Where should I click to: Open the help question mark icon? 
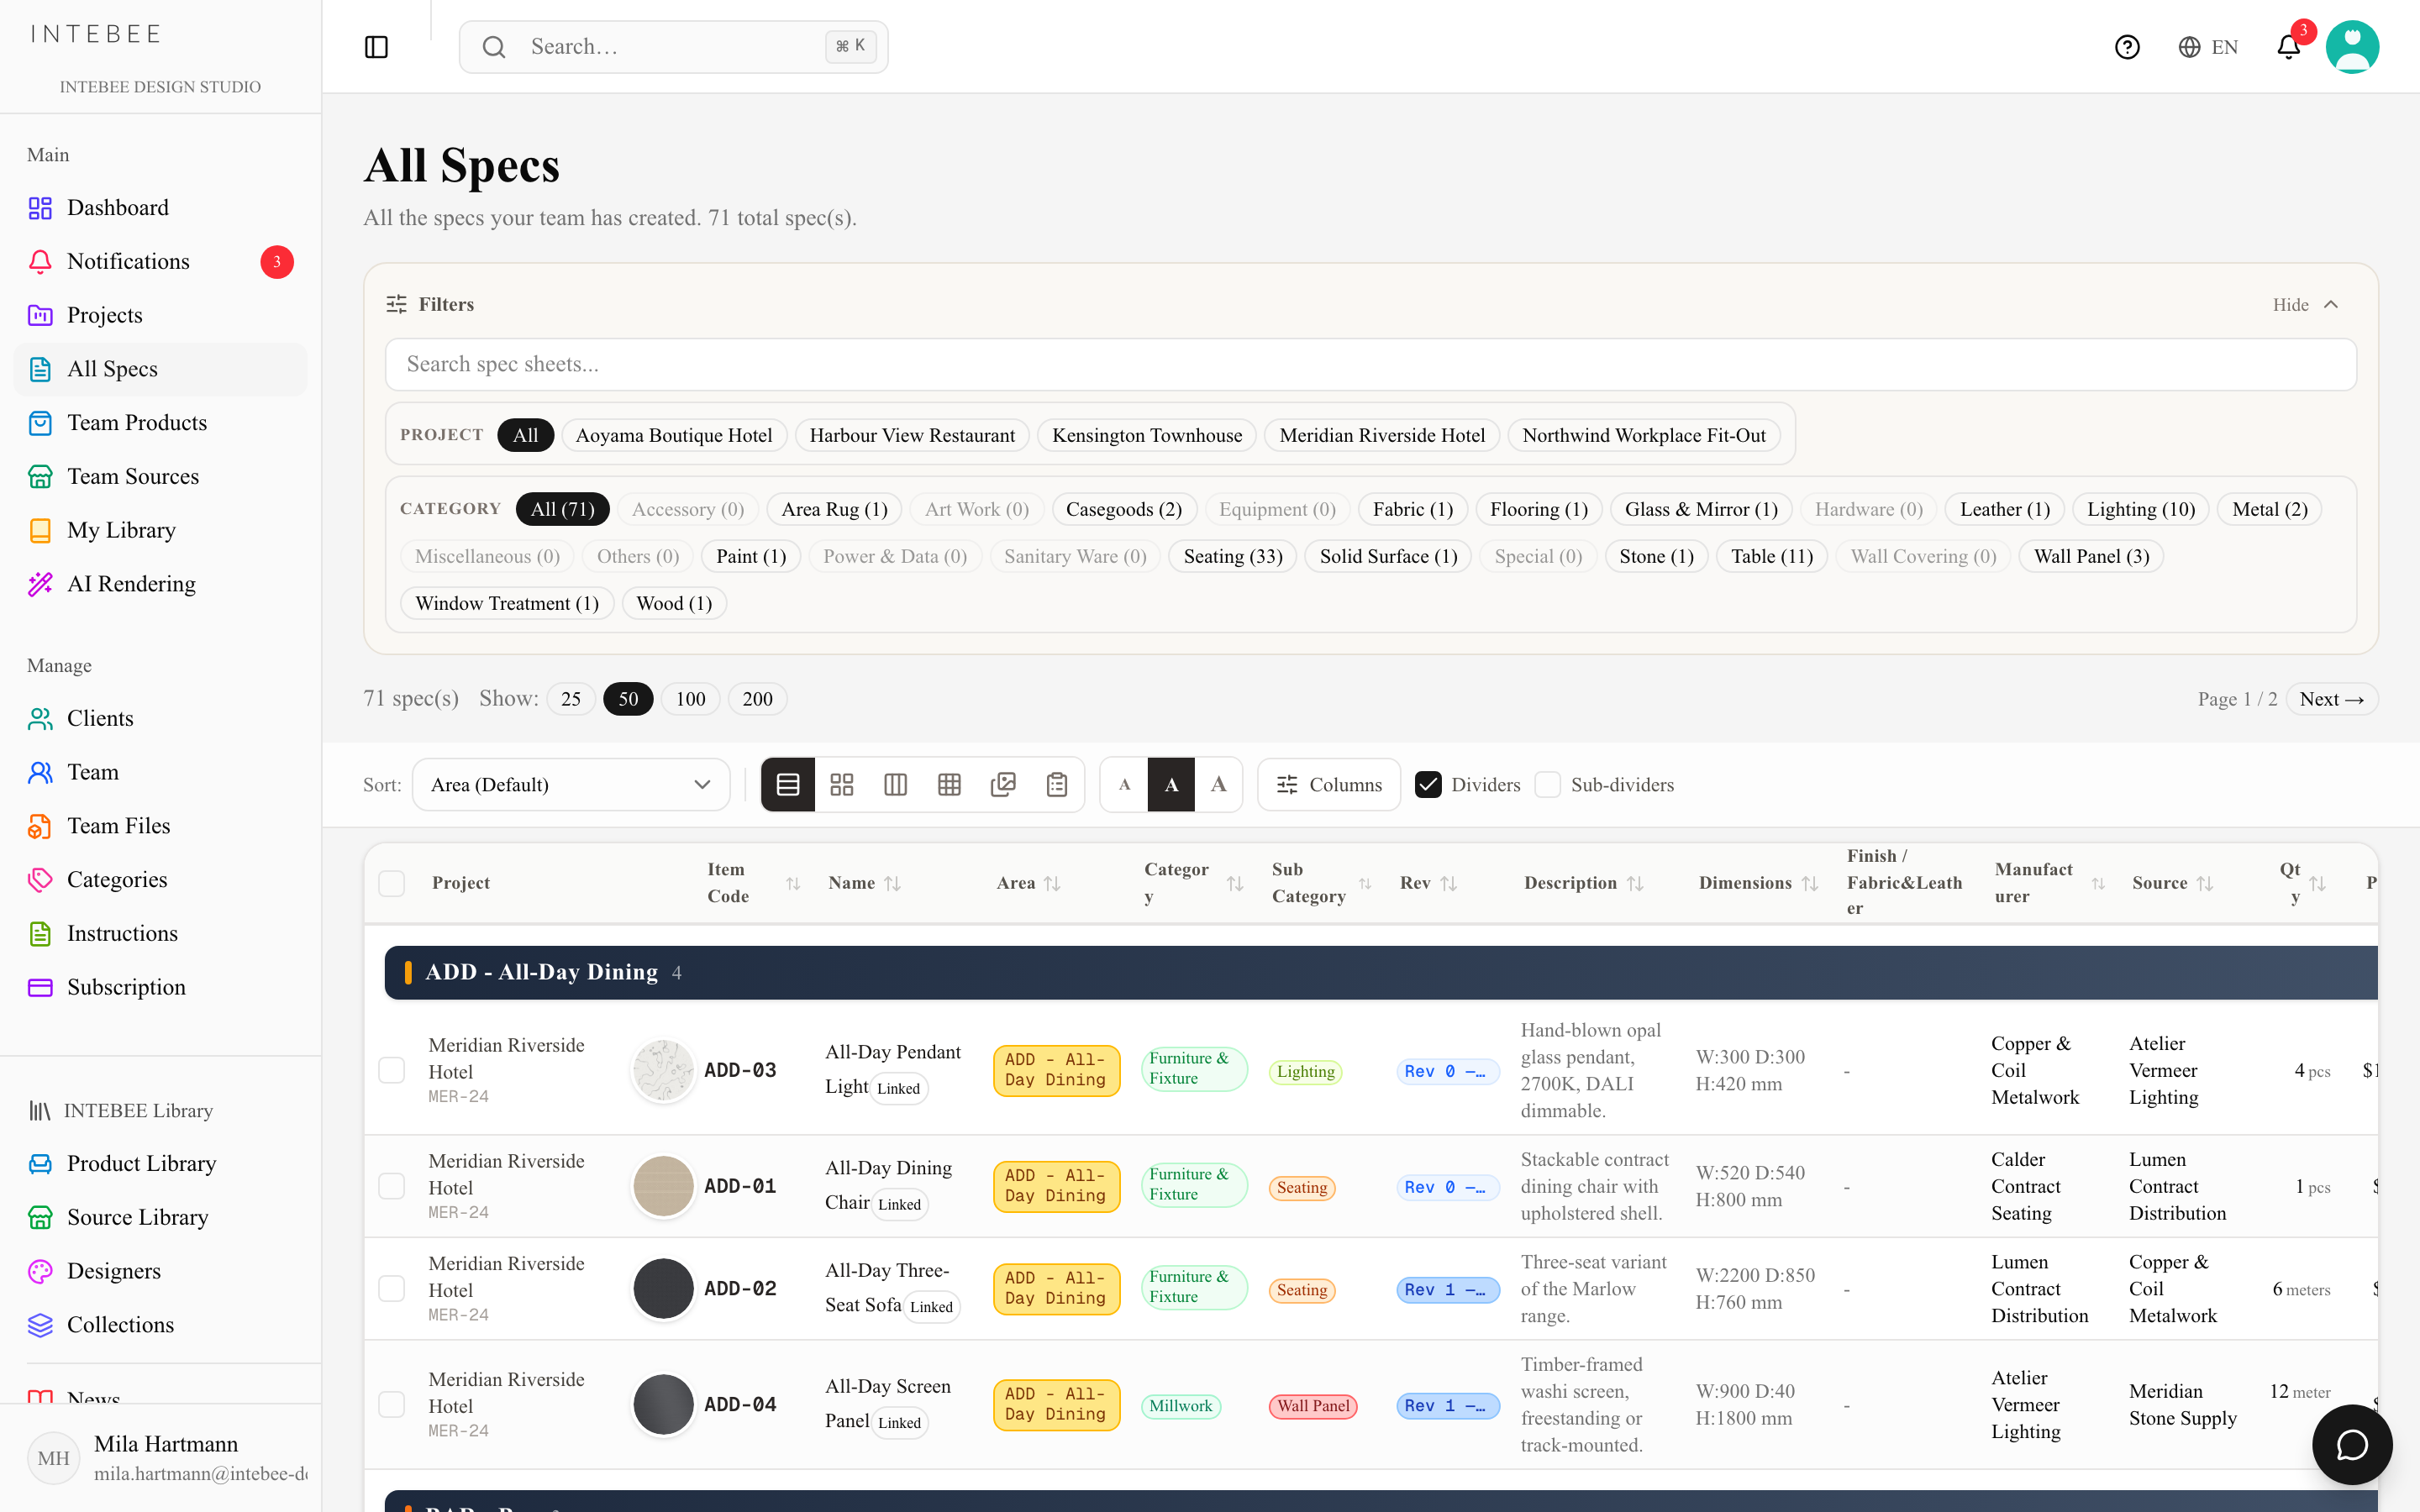tap(2127, 47)
